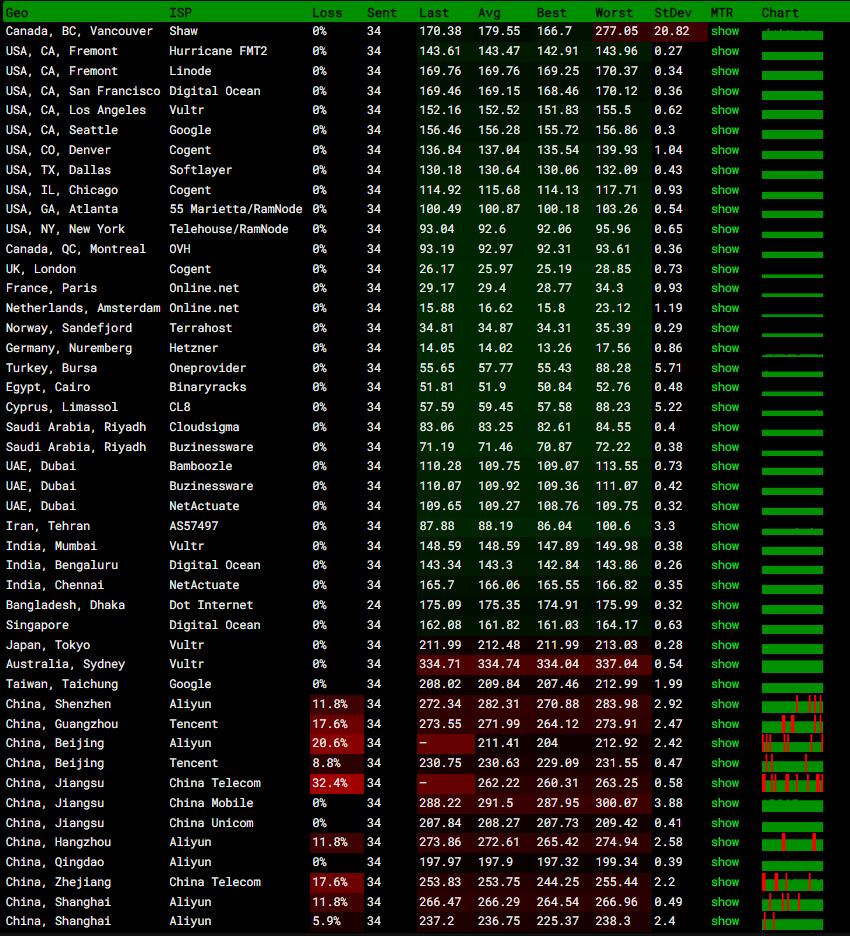Click the Loss column header

(327, 13)
